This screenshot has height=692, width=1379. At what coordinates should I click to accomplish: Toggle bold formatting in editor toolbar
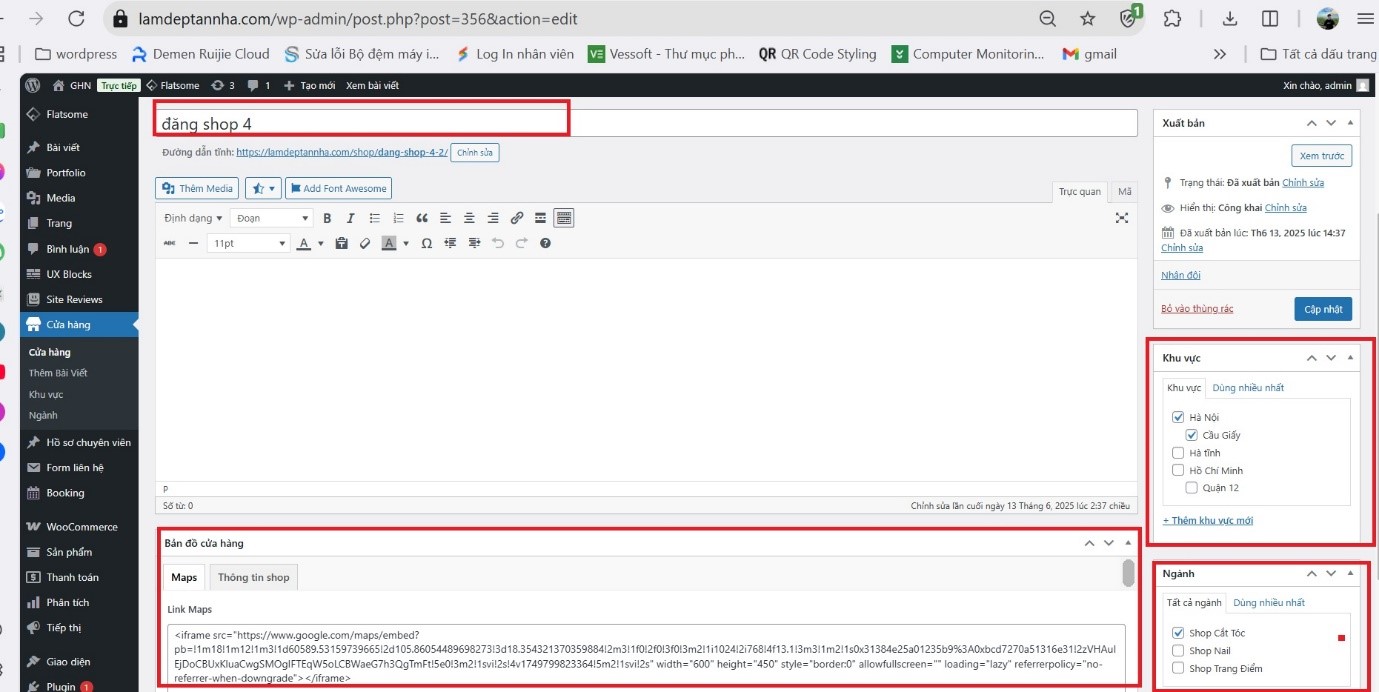coord(326,218)
